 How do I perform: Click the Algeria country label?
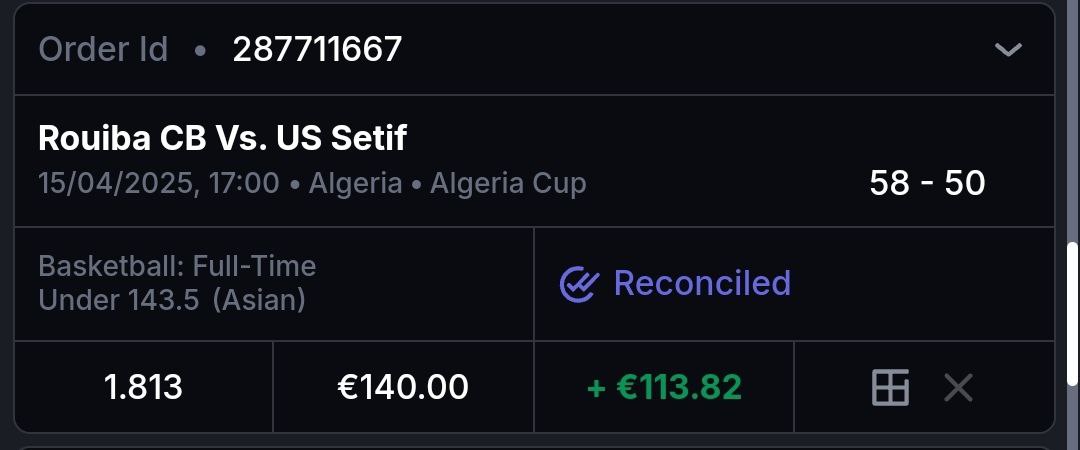(x=355, y=184)
